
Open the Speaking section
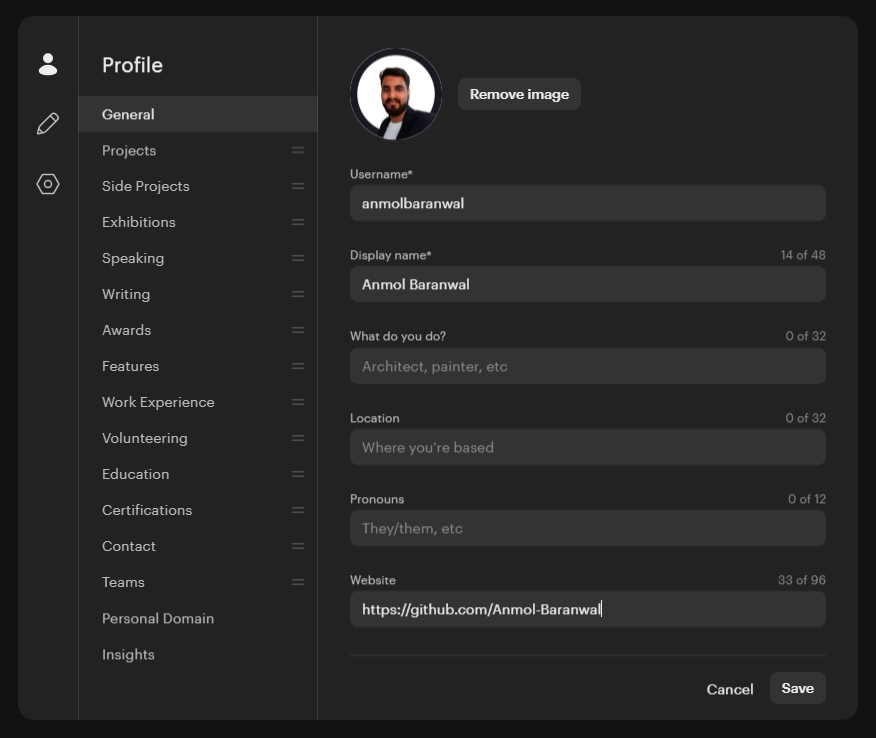(198, 258)
